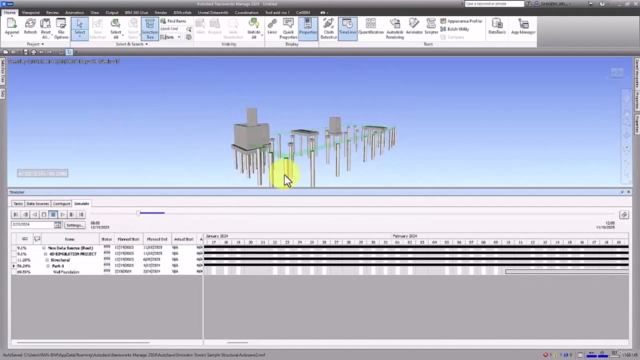Click the export animation icon
This screenshot has width=640, height=360.
[x=624, y=215]
